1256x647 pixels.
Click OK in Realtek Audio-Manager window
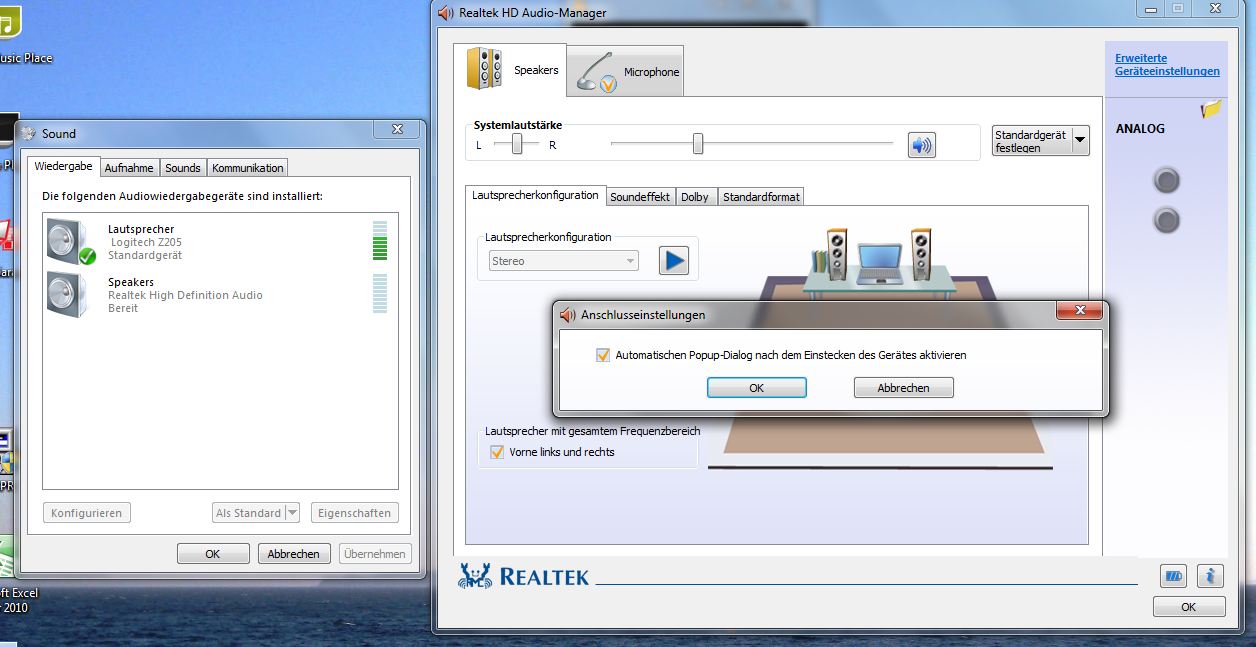pyautogui.click(x=1188, y=607)
